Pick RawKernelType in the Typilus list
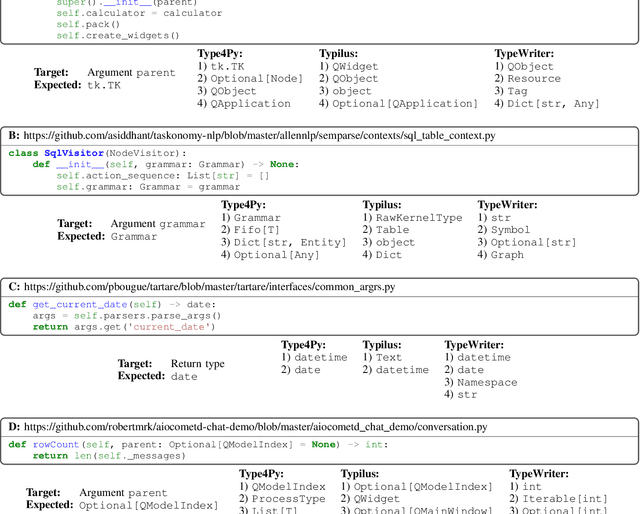This screenshot has width=640, height=514. [418, 217]
